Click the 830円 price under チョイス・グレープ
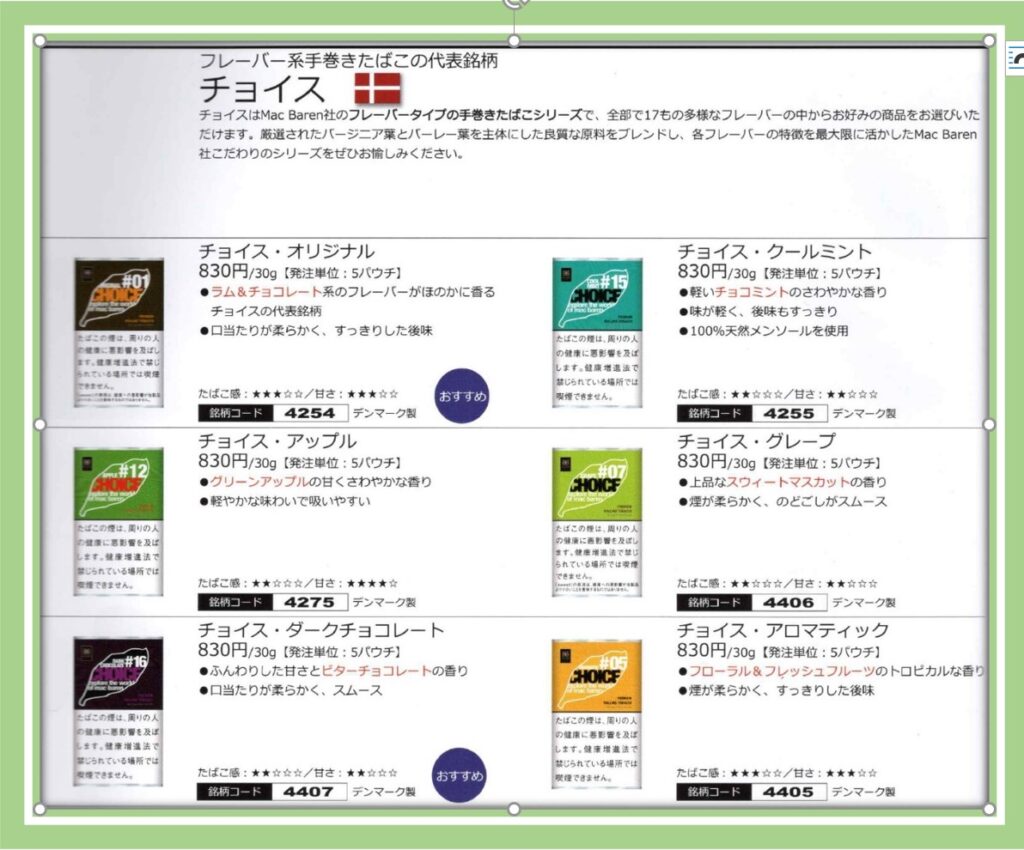Screen dimensions: 1024x850 click(702, 462)
